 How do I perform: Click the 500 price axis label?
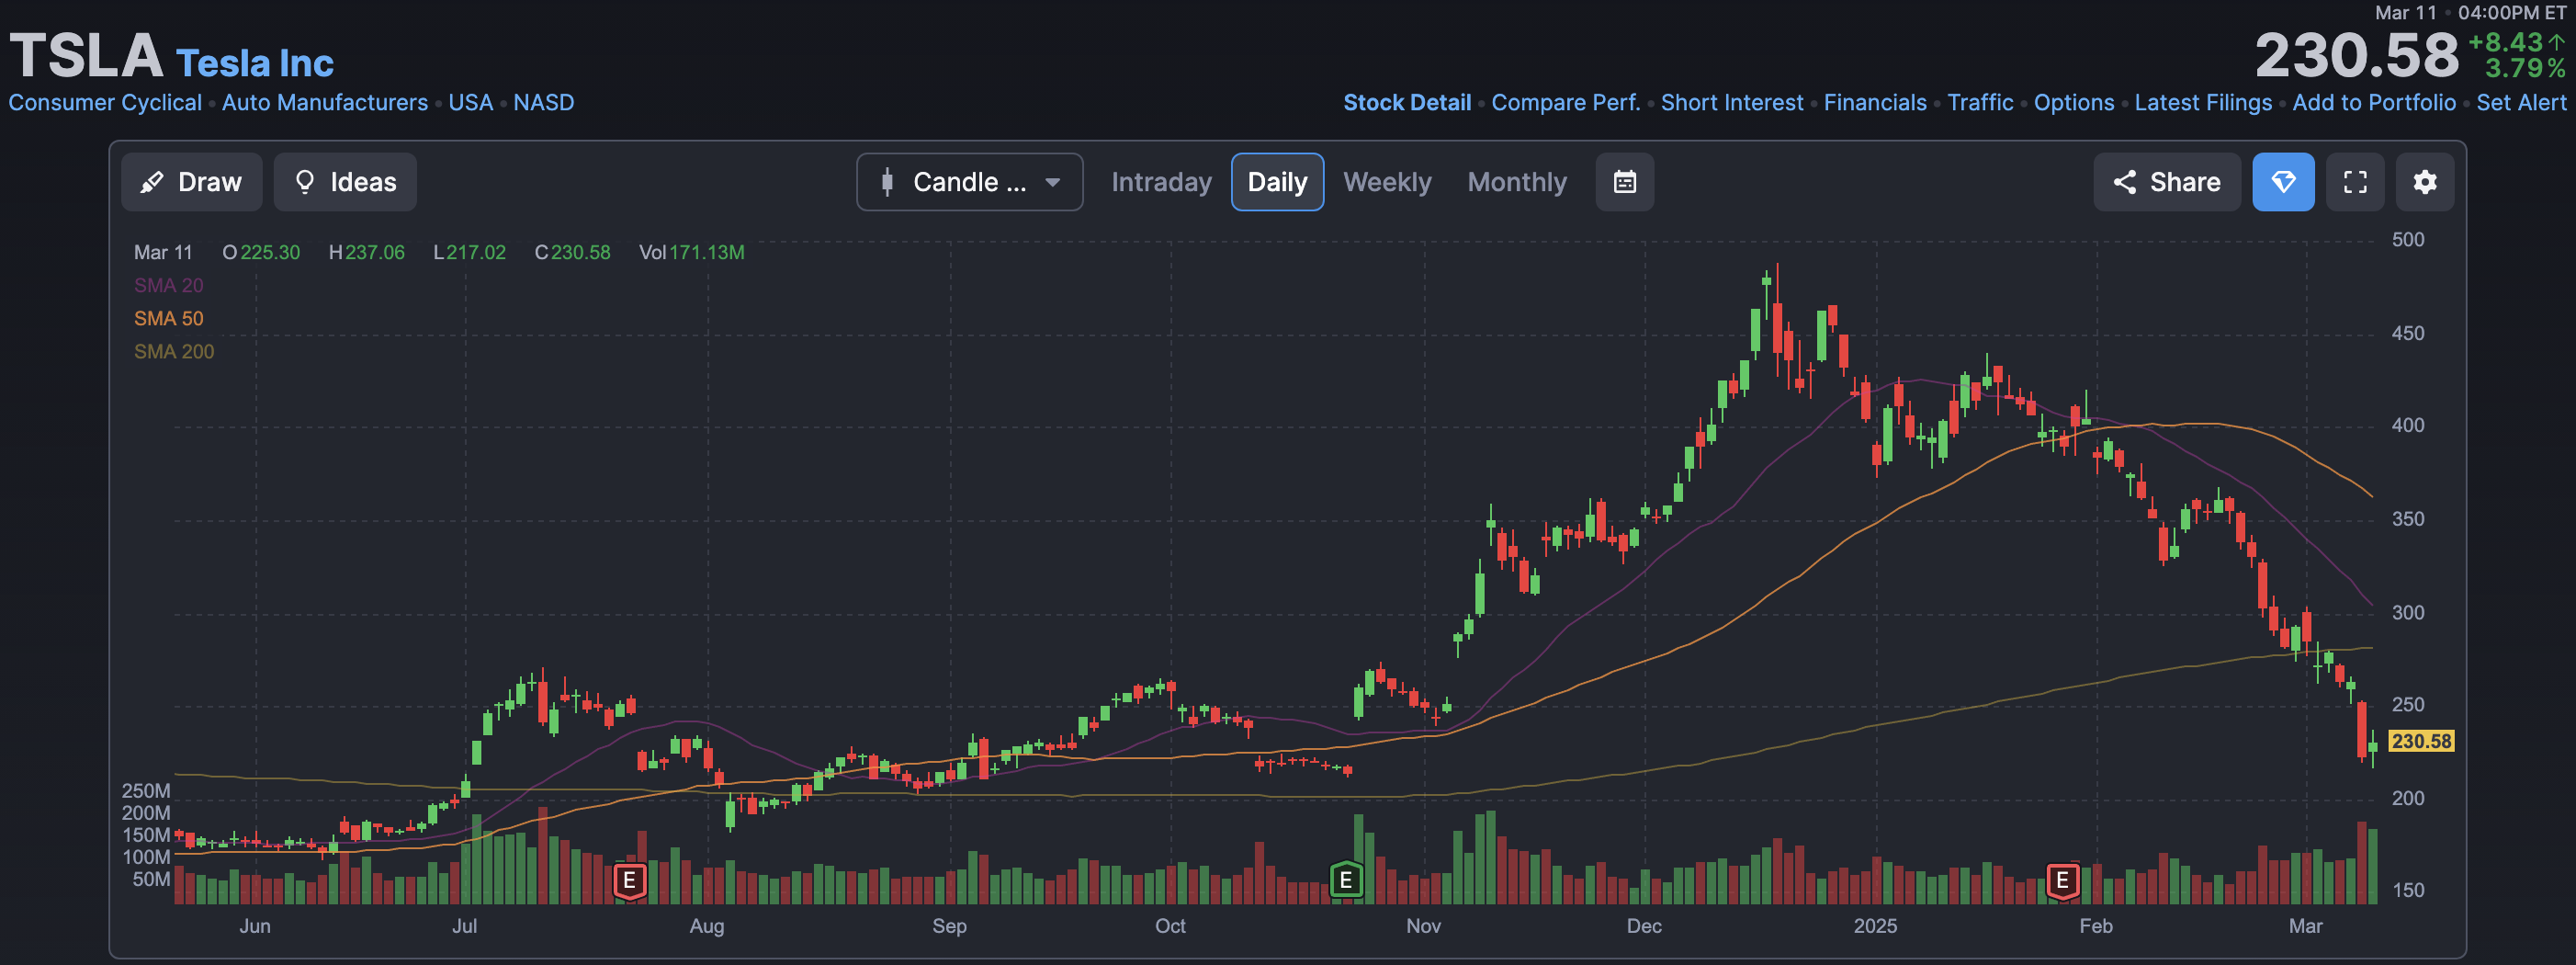pos(2408,240)
